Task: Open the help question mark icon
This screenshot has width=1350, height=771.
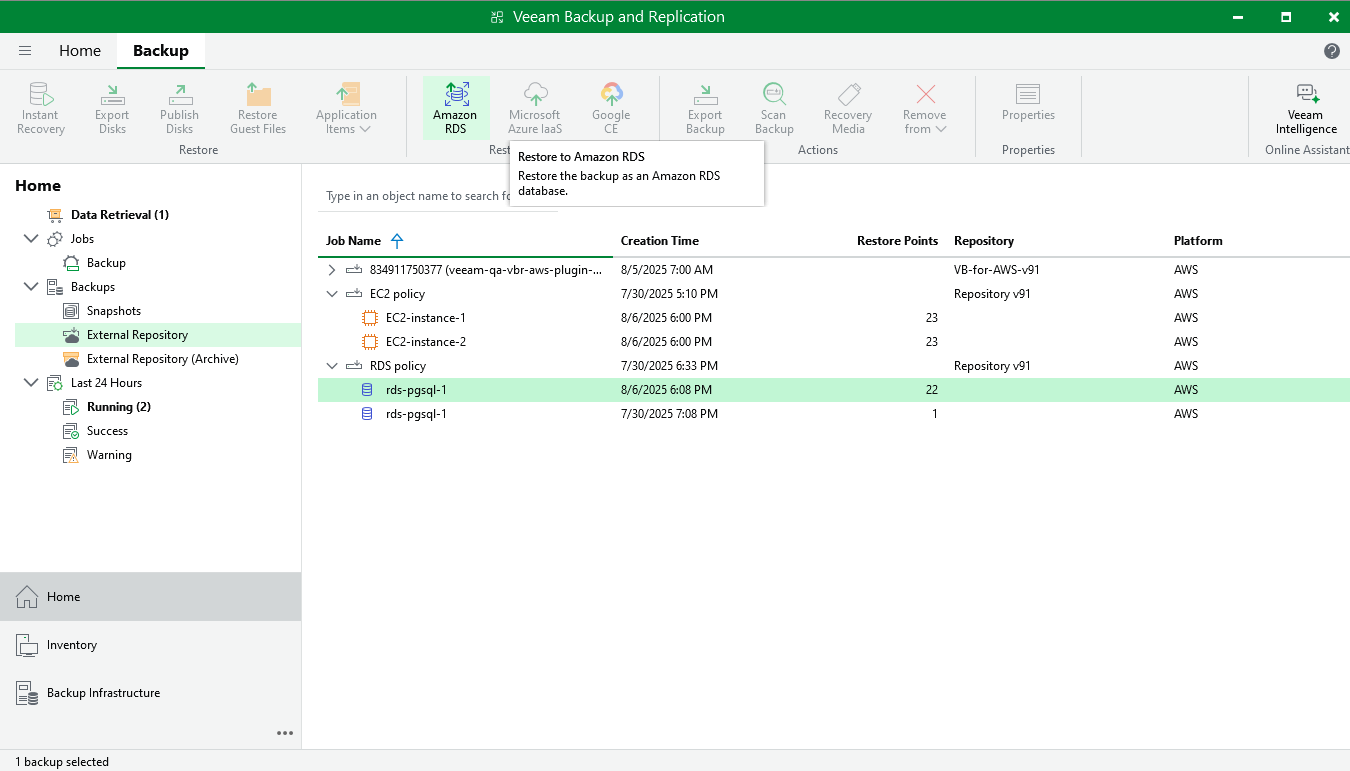Action: click(1331, 51)
